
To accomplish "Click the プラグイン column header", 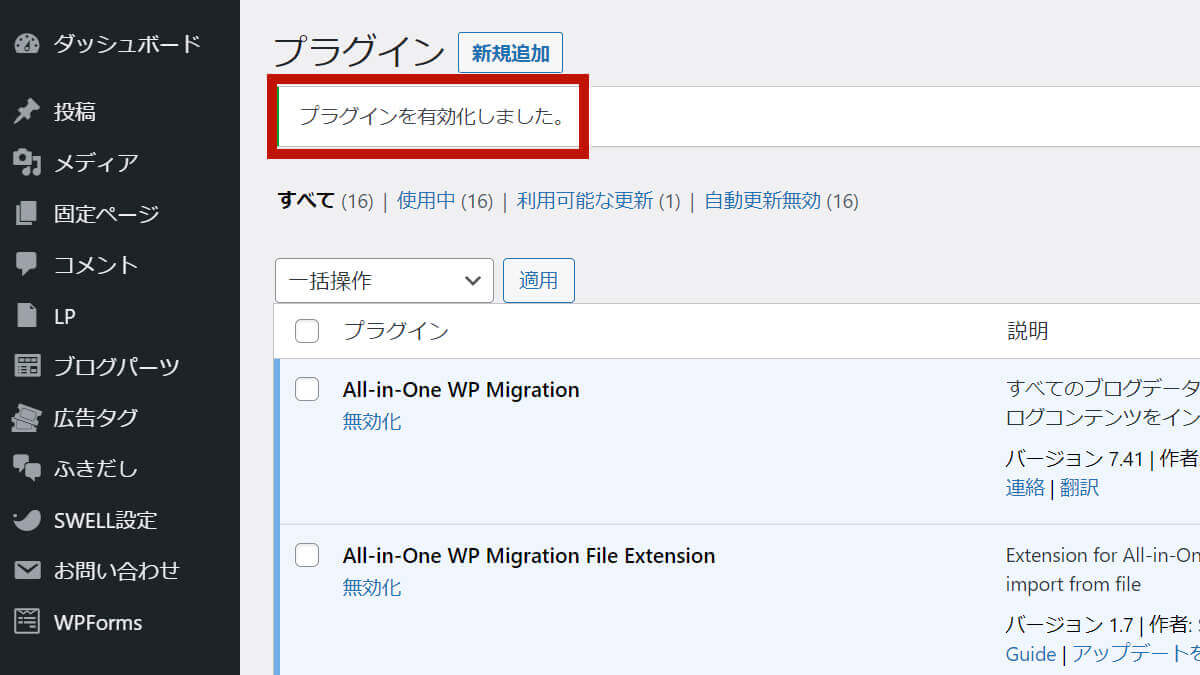I will pyautogui.click(x=396, y=331).
